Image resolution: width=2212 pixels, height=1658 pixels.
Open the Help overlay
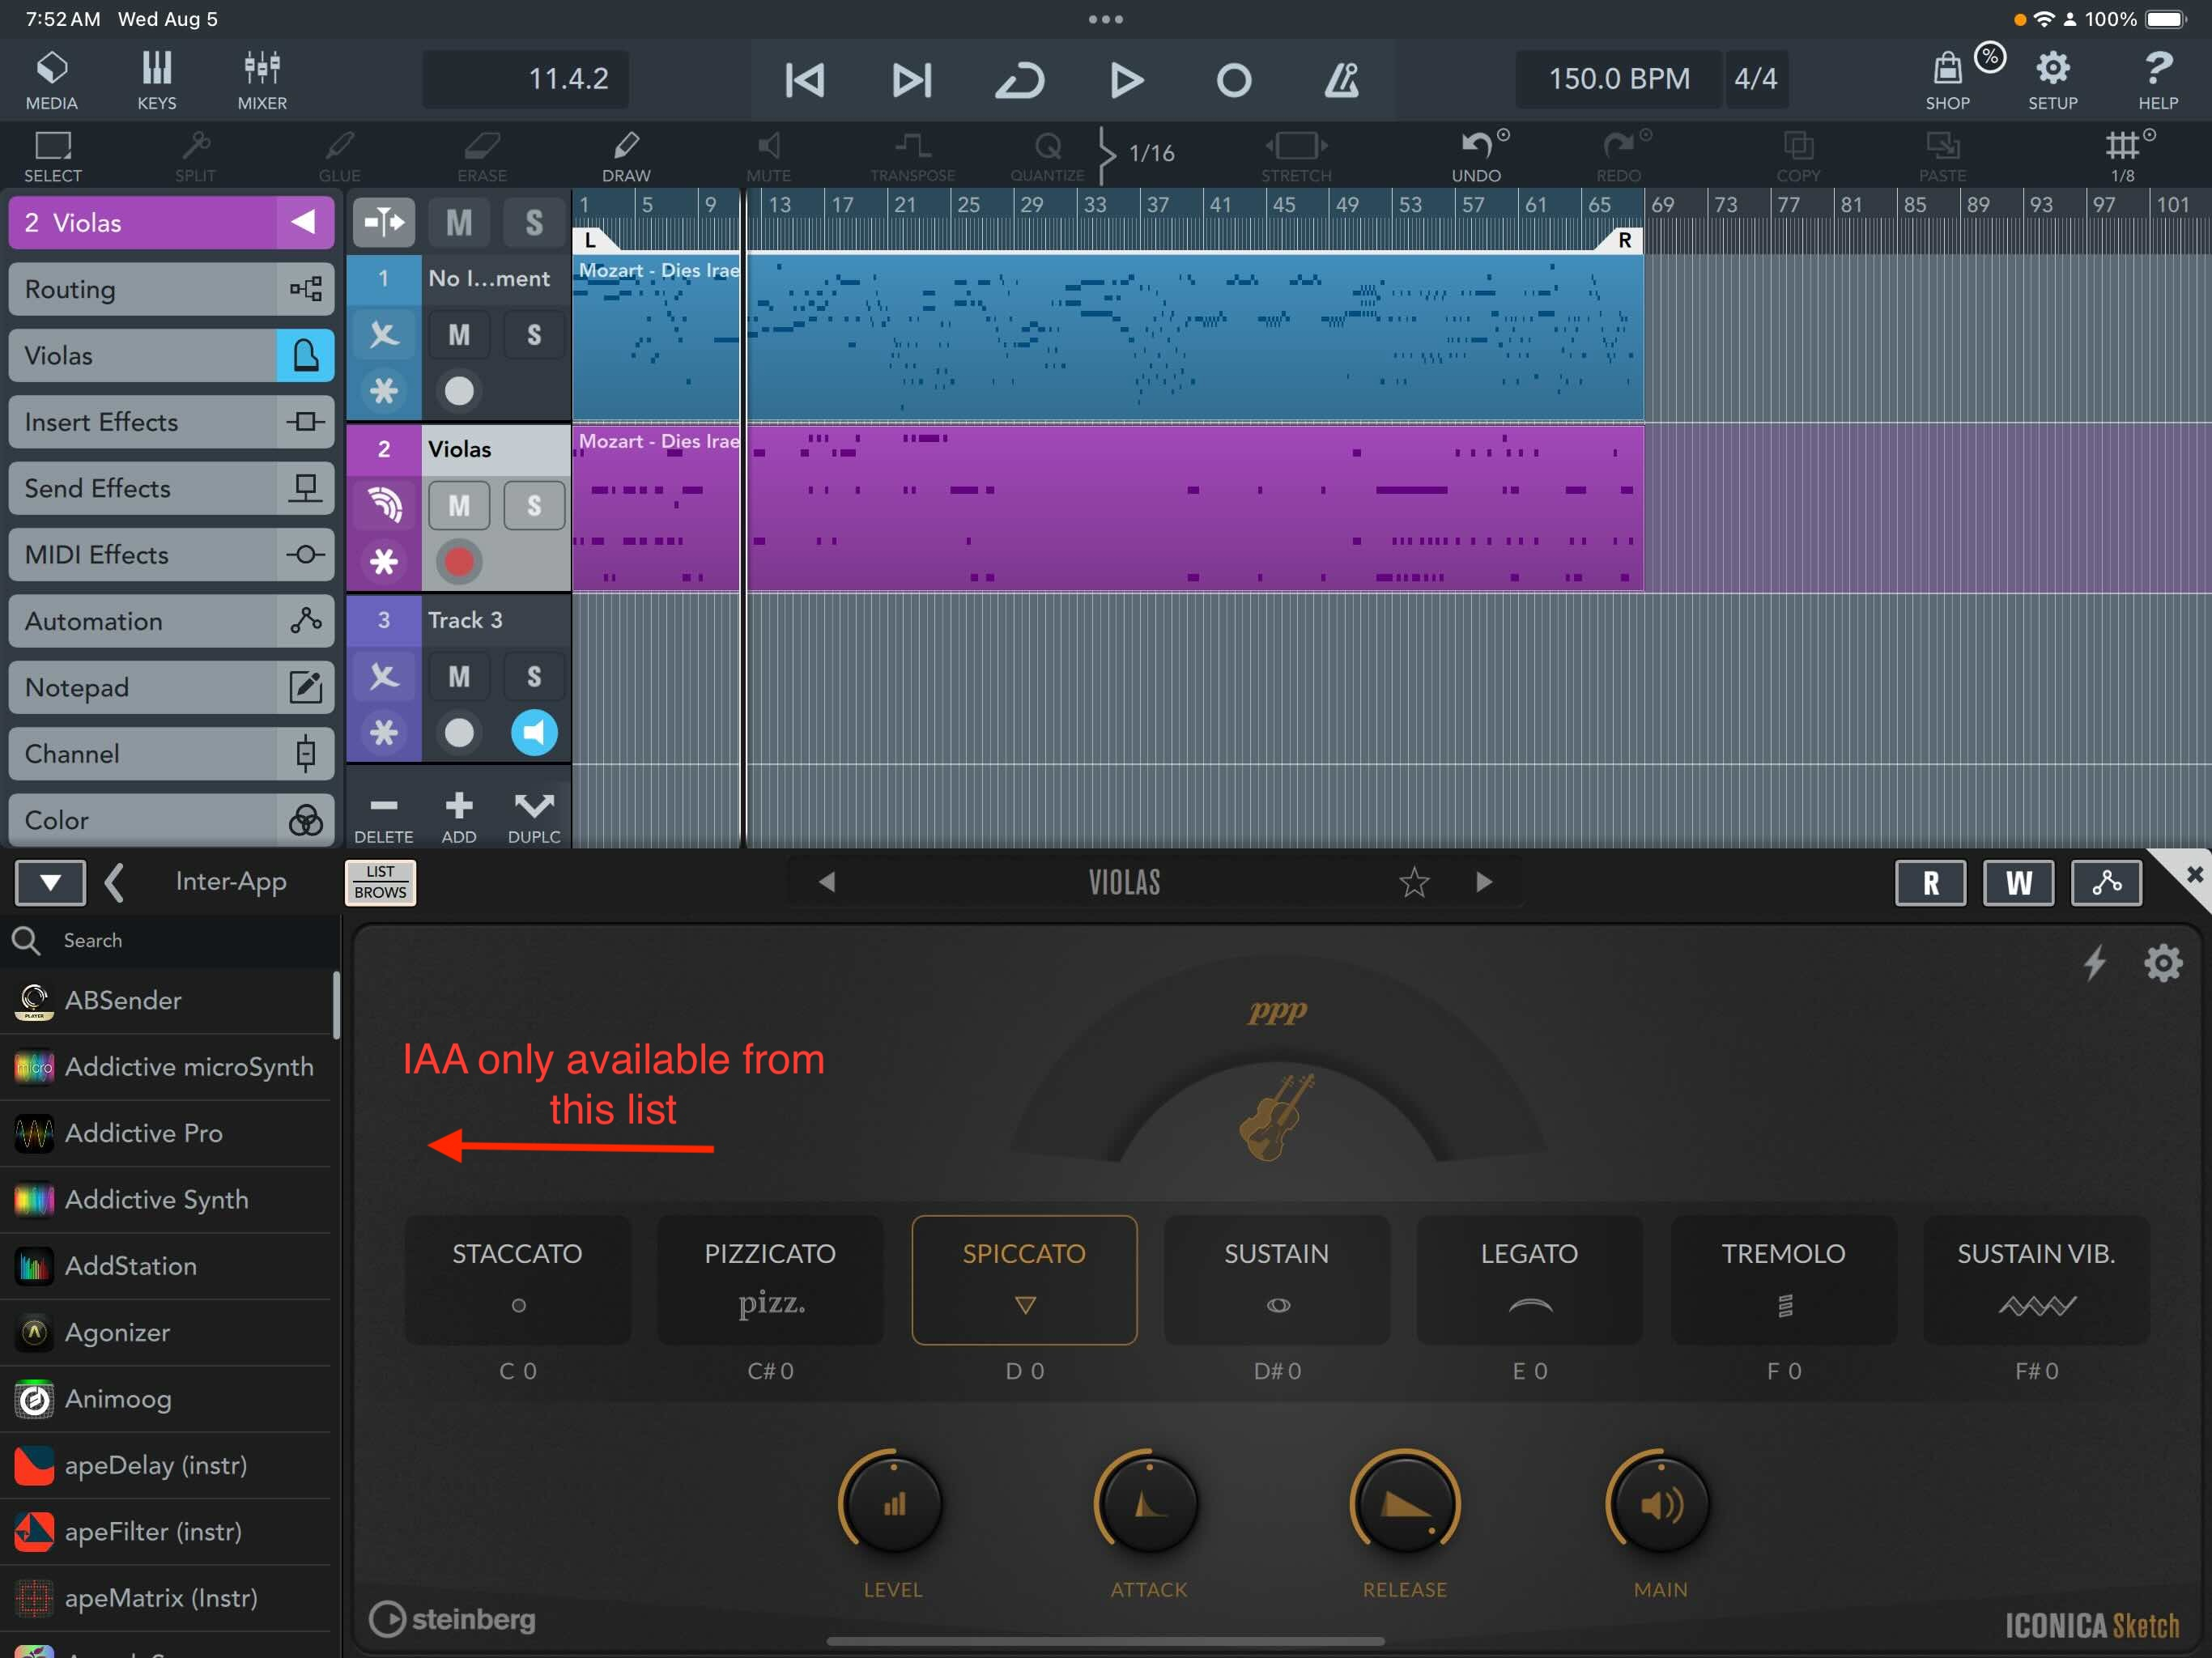coord(2158,80)
